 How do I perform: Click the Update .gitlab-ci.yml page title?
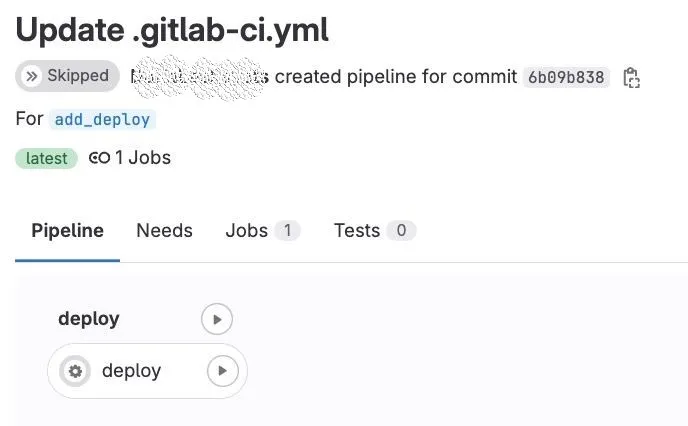pos(172,30)
